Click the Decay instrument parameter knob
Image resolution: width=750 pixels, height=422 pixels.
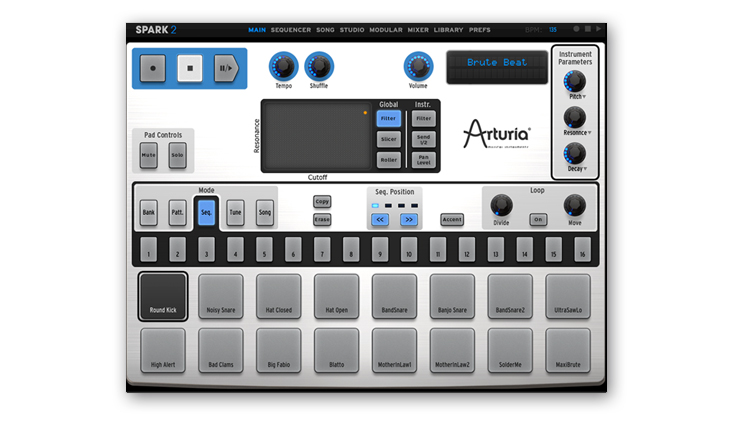tap(574, 154)
